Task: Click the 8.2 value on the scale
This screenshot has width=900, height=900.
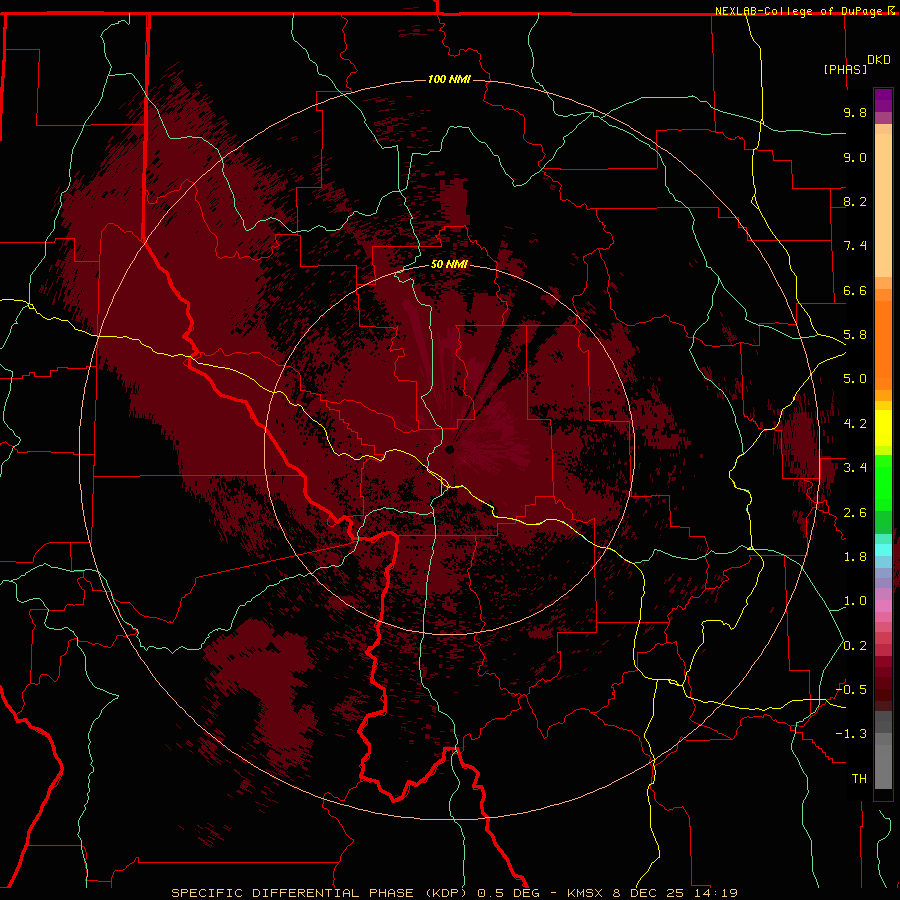Action: coord(855,201)
